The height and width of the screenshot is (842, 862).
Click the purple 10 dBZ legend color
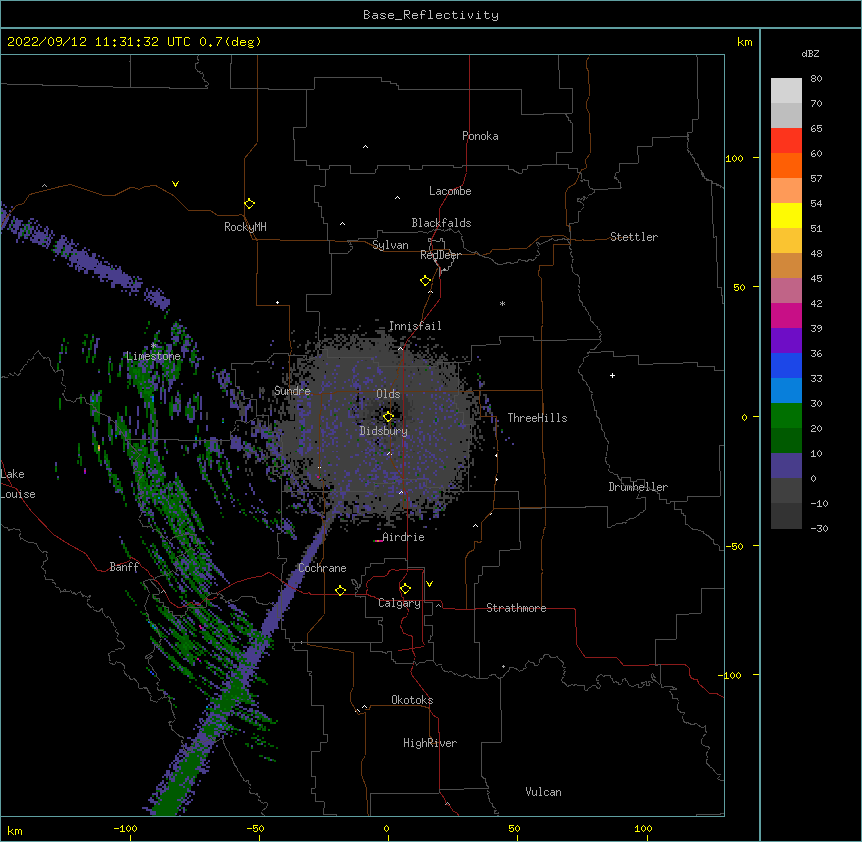tap(786, 466)
